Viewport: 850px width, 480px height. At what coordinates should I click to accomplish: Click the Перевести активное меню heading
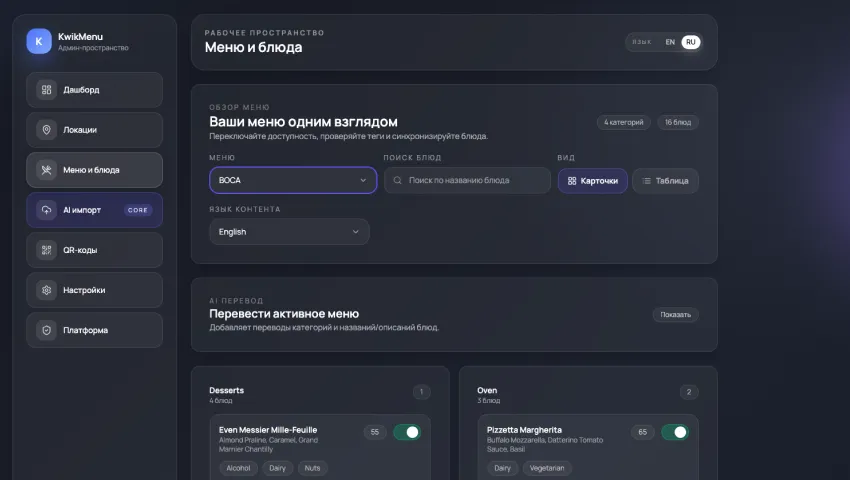click(x=284, y=313)
